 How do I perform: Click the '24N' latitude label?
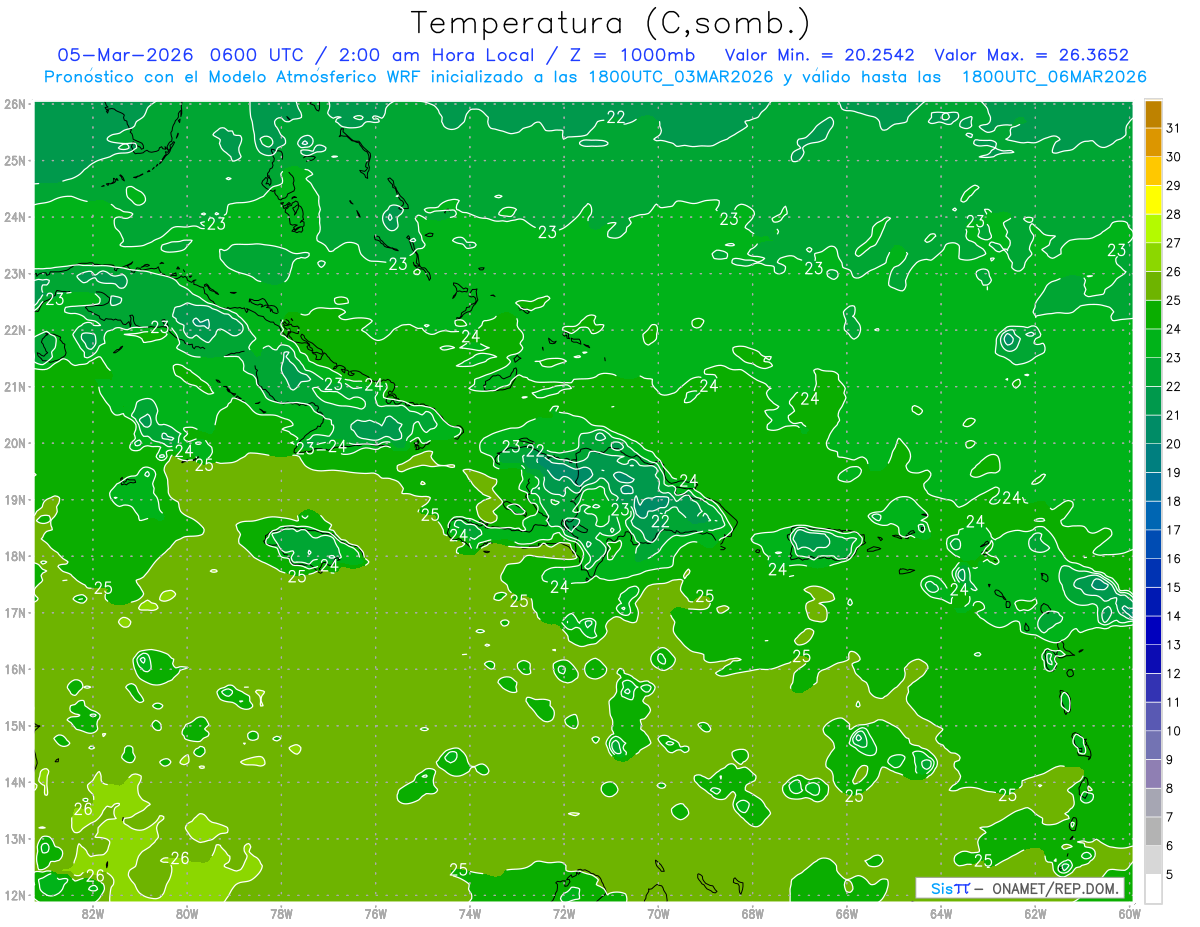click(15, 217)
